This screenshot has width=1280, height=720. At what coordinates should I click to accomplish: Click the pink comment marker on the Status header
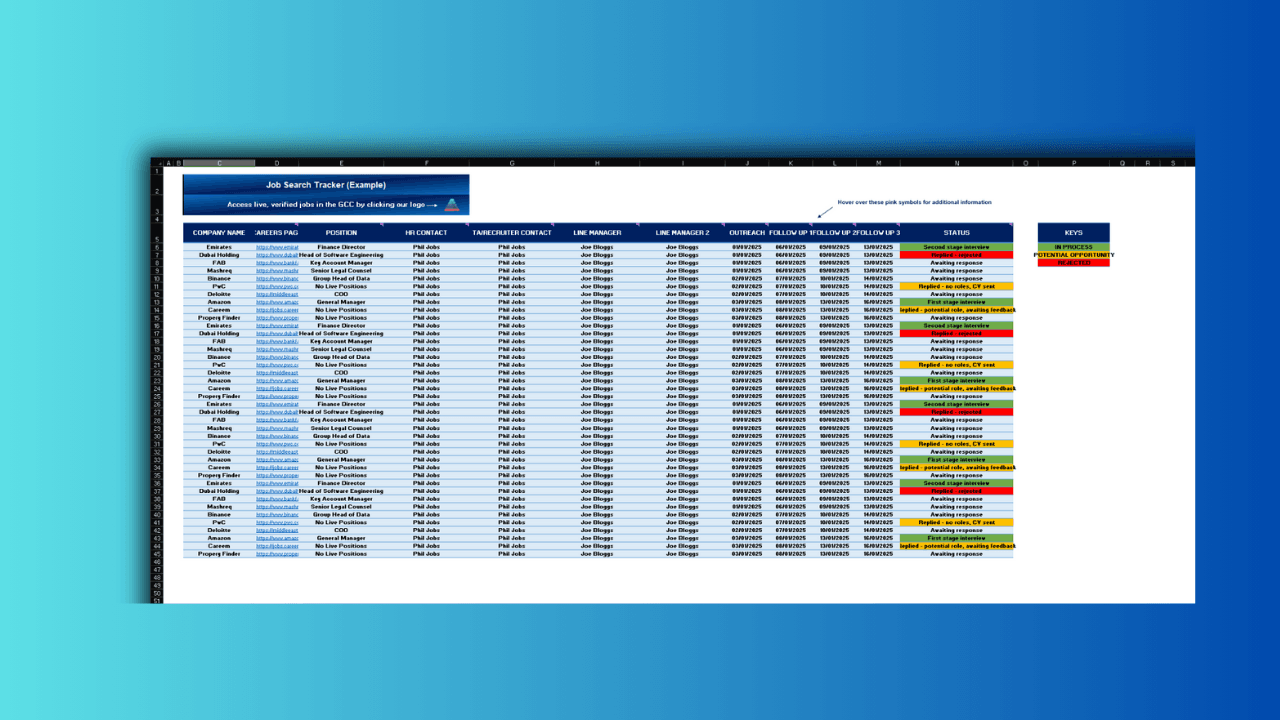tap(1012, 225)
